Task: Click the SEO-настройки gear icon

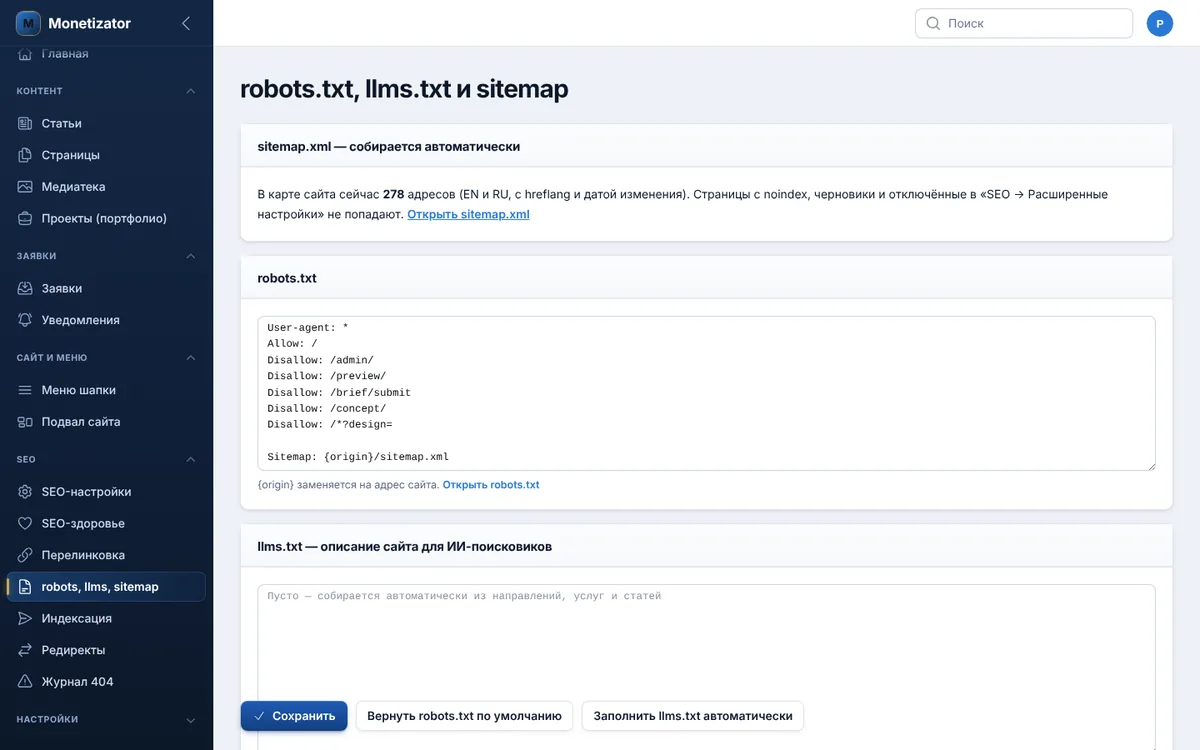Action: [x=25, y=492]
